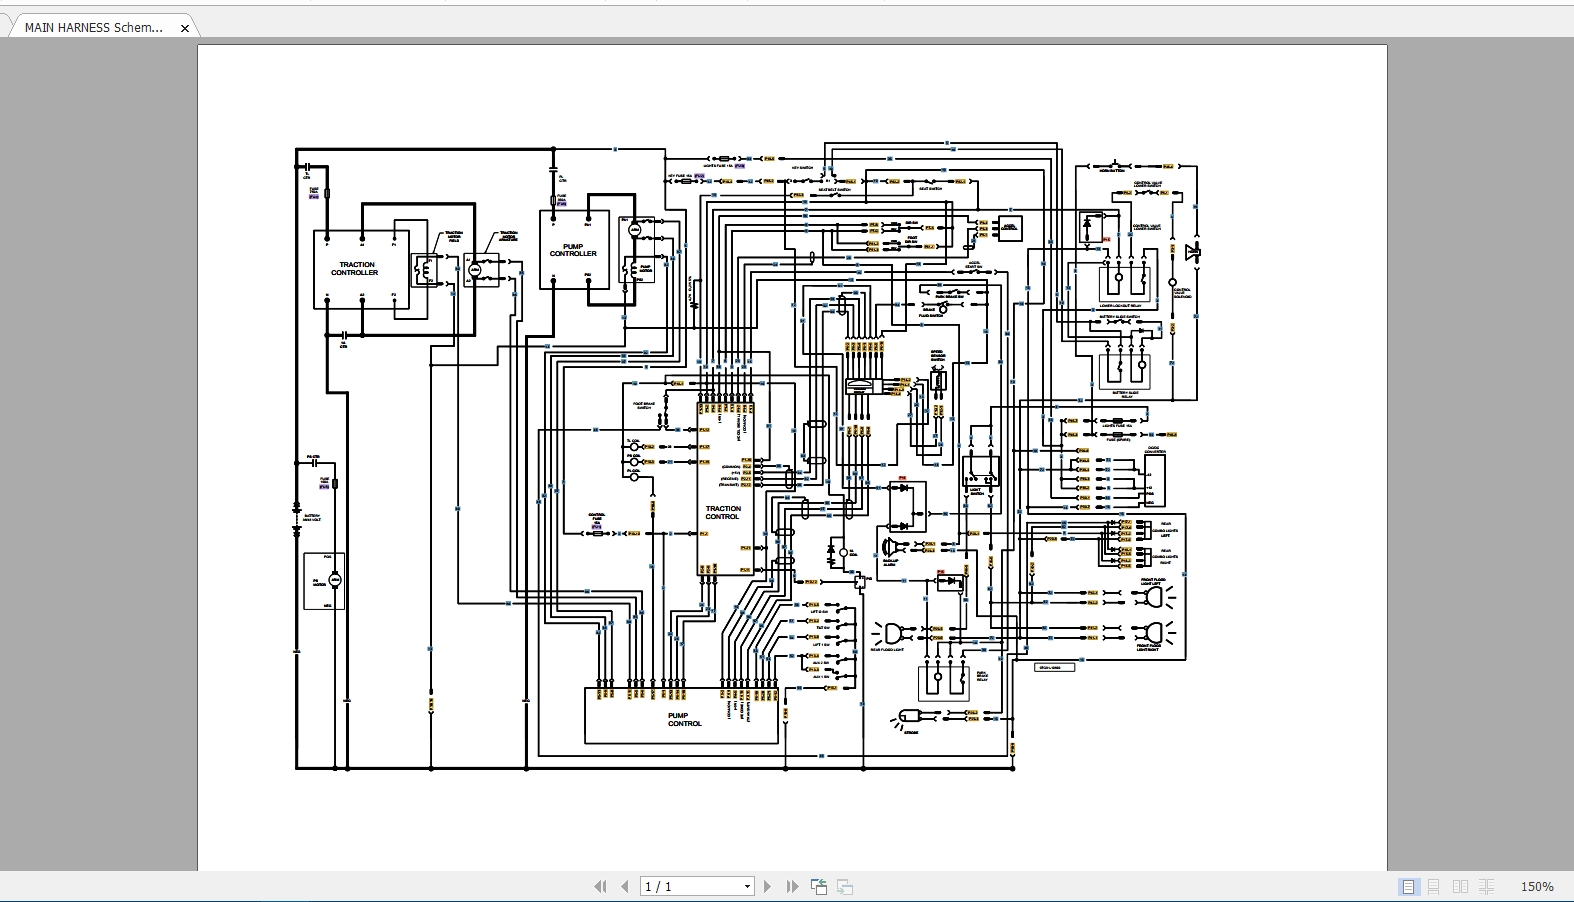This screenshot has width=1574, height=902.
Task: Go to the next view
Action: pyautogui.click(x=845, y=886)
